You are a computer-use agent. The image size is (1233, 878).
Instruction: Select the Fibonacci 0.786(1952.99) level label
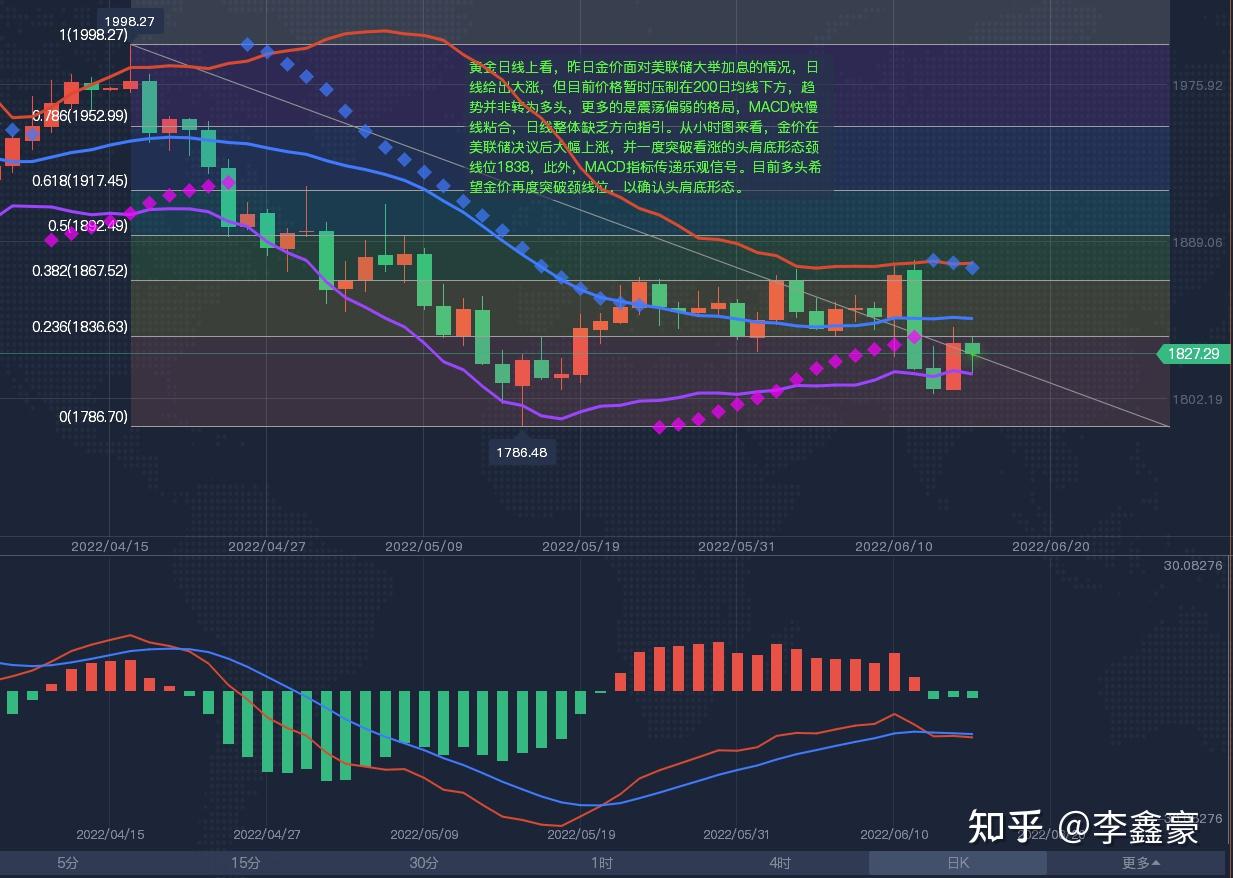coord(79,115)
